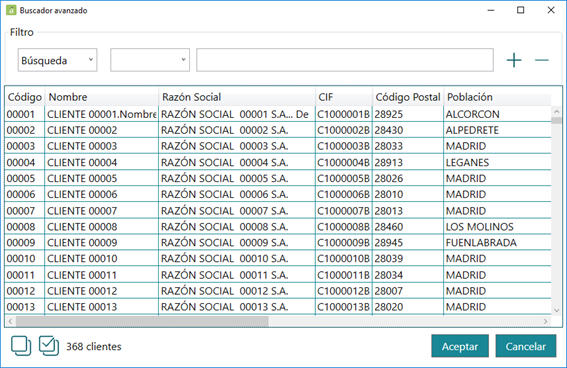This screenshot has width=567, height=368.
Task: Click the Aceptar button
Action: point(460,346)
